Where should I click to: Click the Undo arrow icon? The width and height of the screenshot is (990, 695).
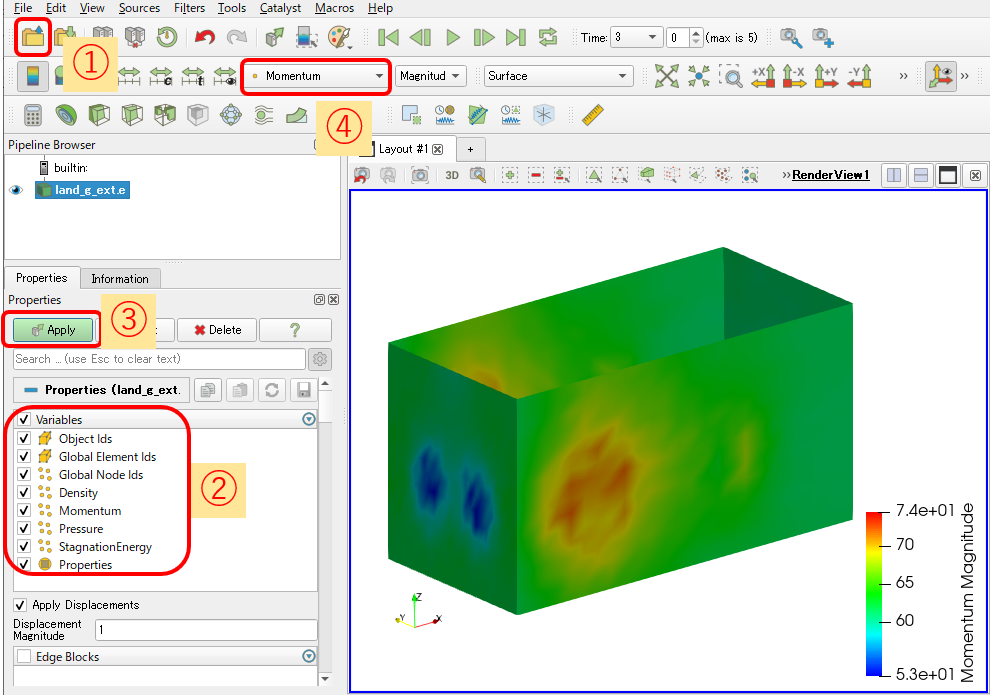pyautogui.click(x=205, y=37)
